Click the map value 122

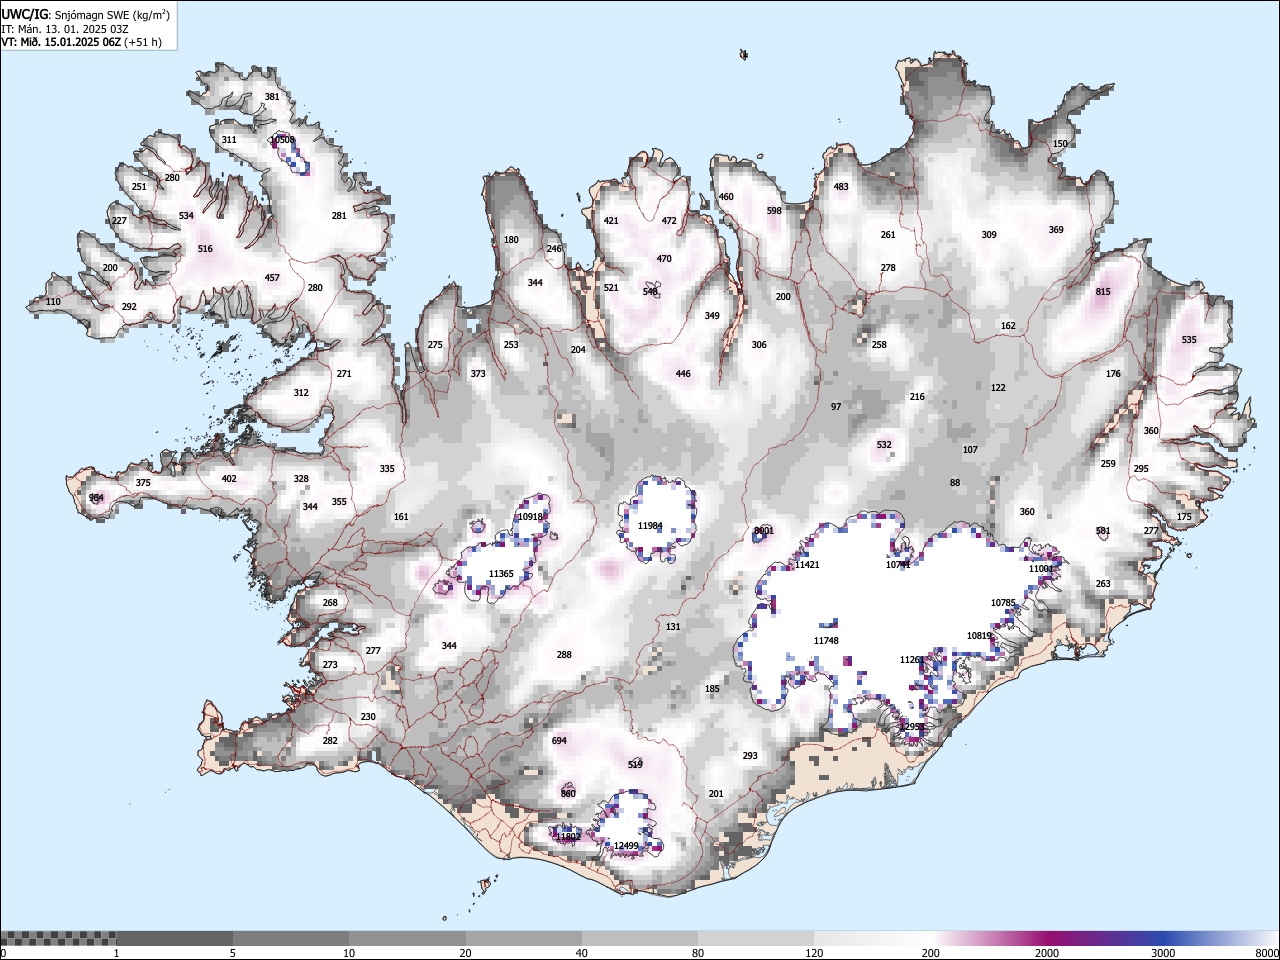998,388
